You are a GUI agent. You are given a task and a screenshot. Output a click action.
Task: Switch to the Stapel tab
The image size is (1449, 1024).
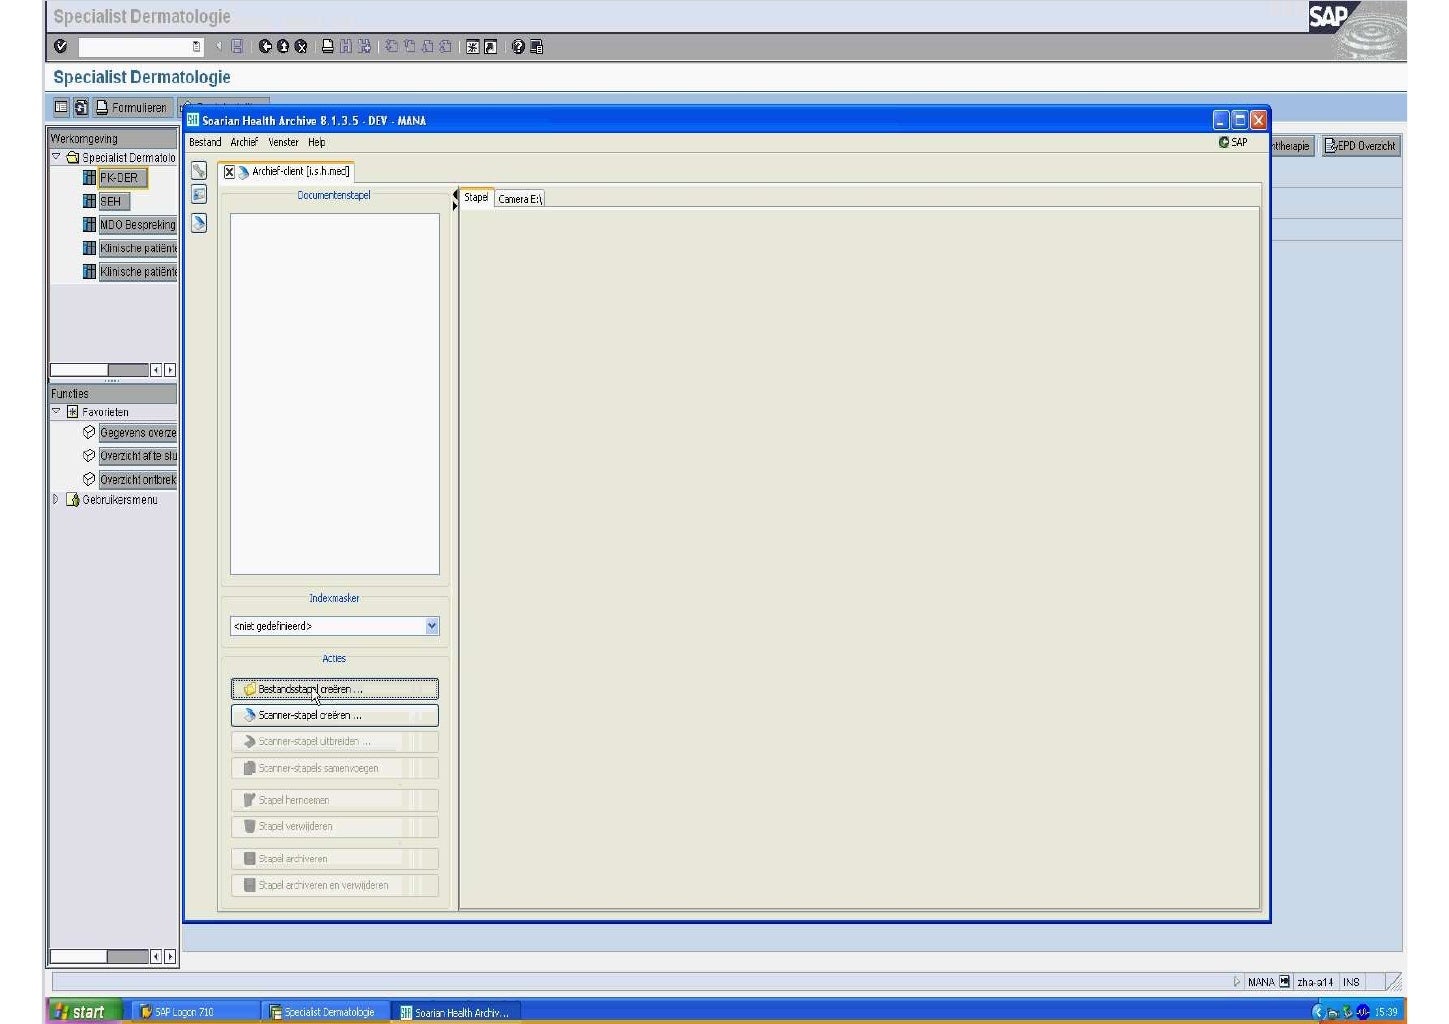pos(476,198)
